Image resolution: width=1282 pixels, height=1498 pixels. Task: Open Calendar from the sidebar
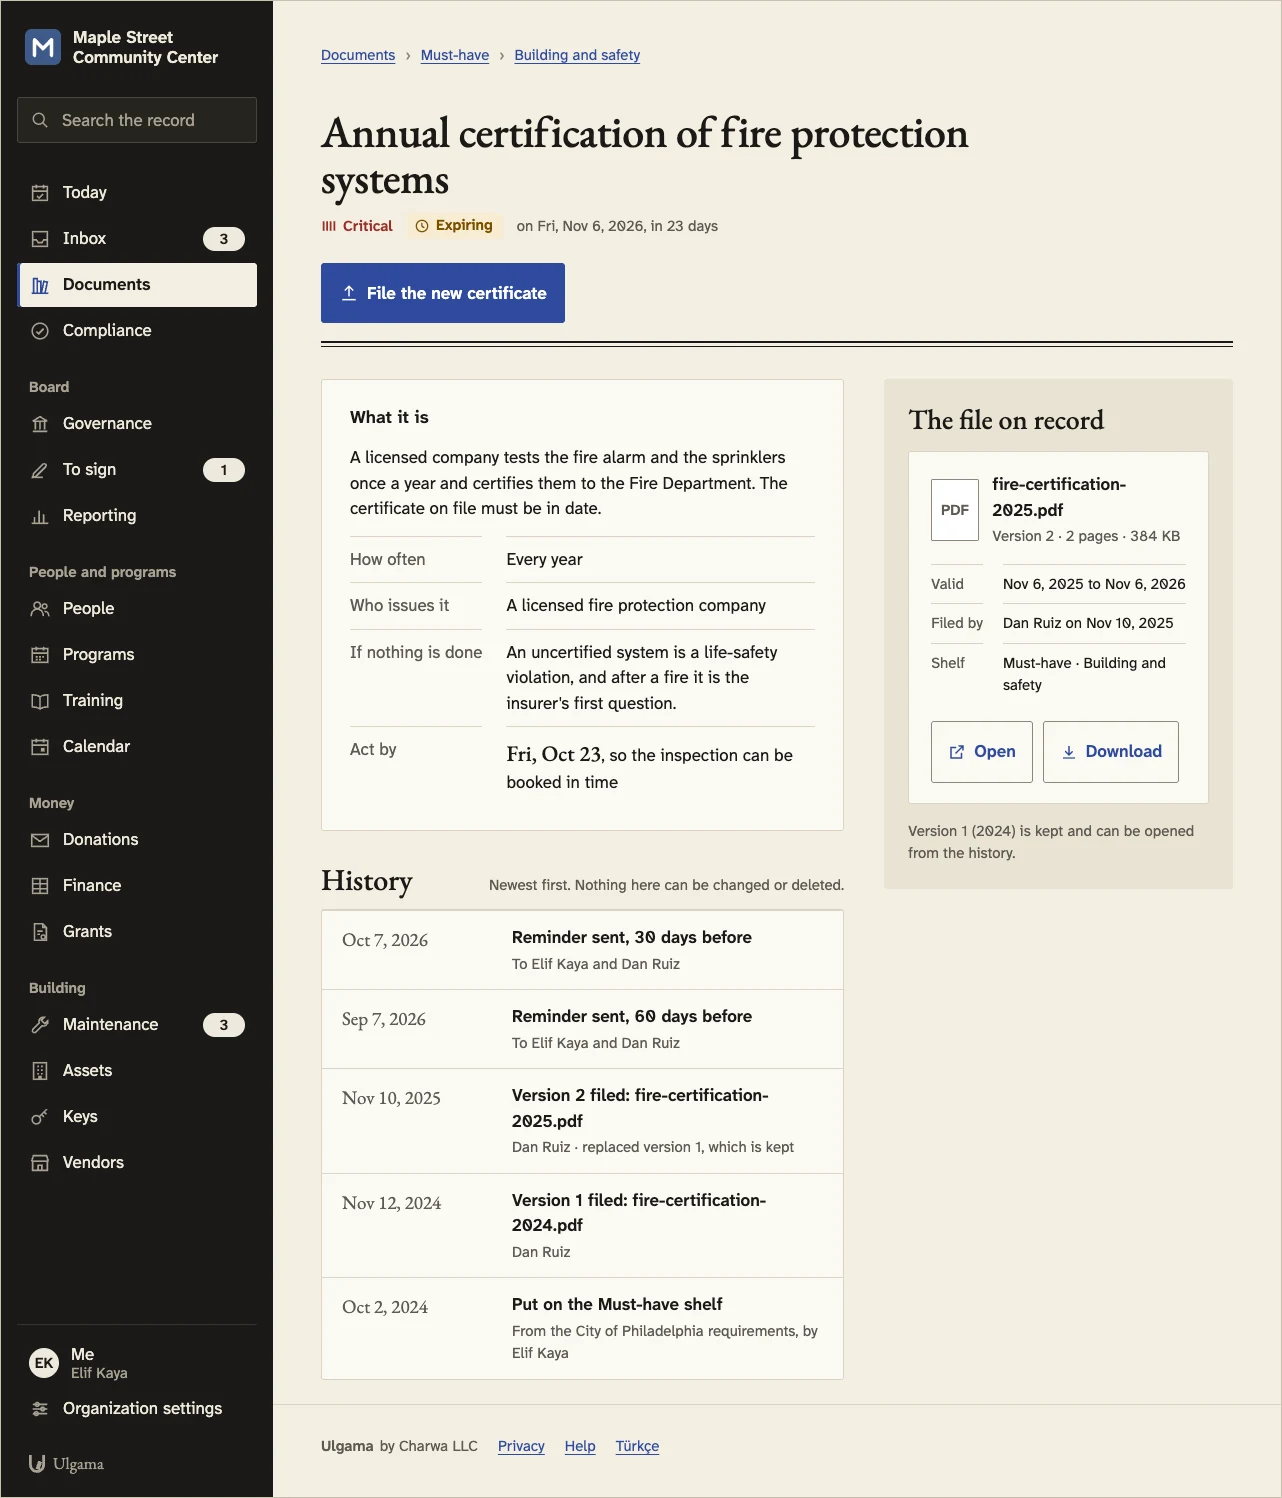(x=137, y=747)
